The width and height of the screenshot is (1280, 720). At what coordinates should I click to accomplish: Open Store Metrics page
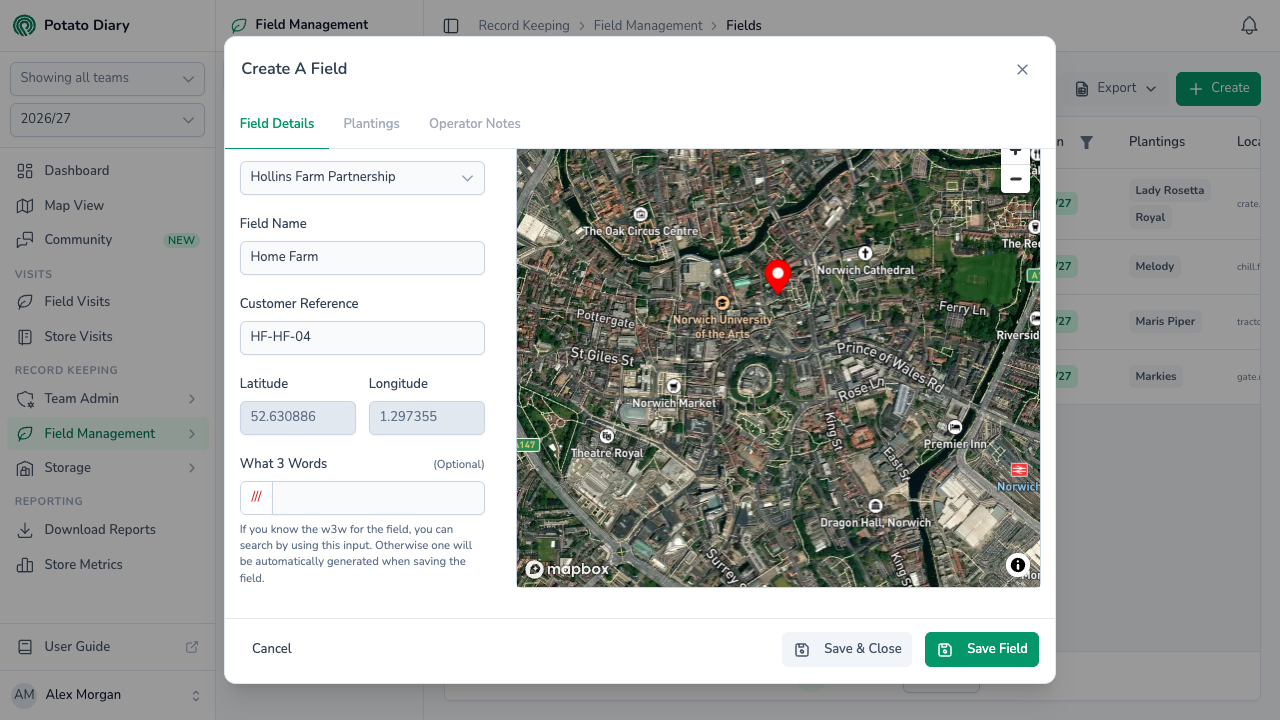tap(108, 565)
